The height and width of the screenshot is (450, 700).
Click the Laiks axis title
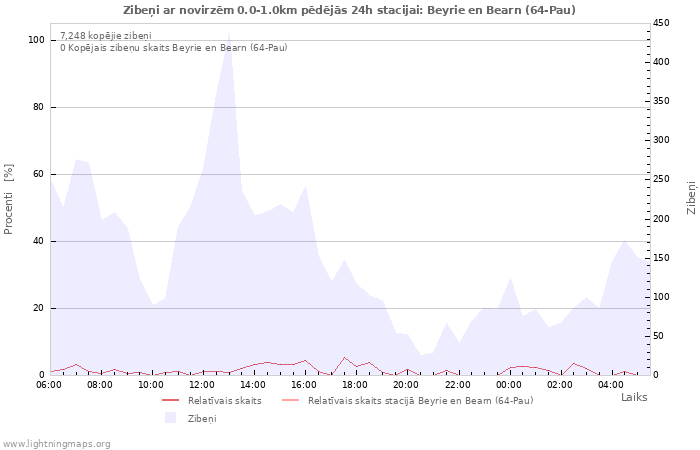coord(634,397)
